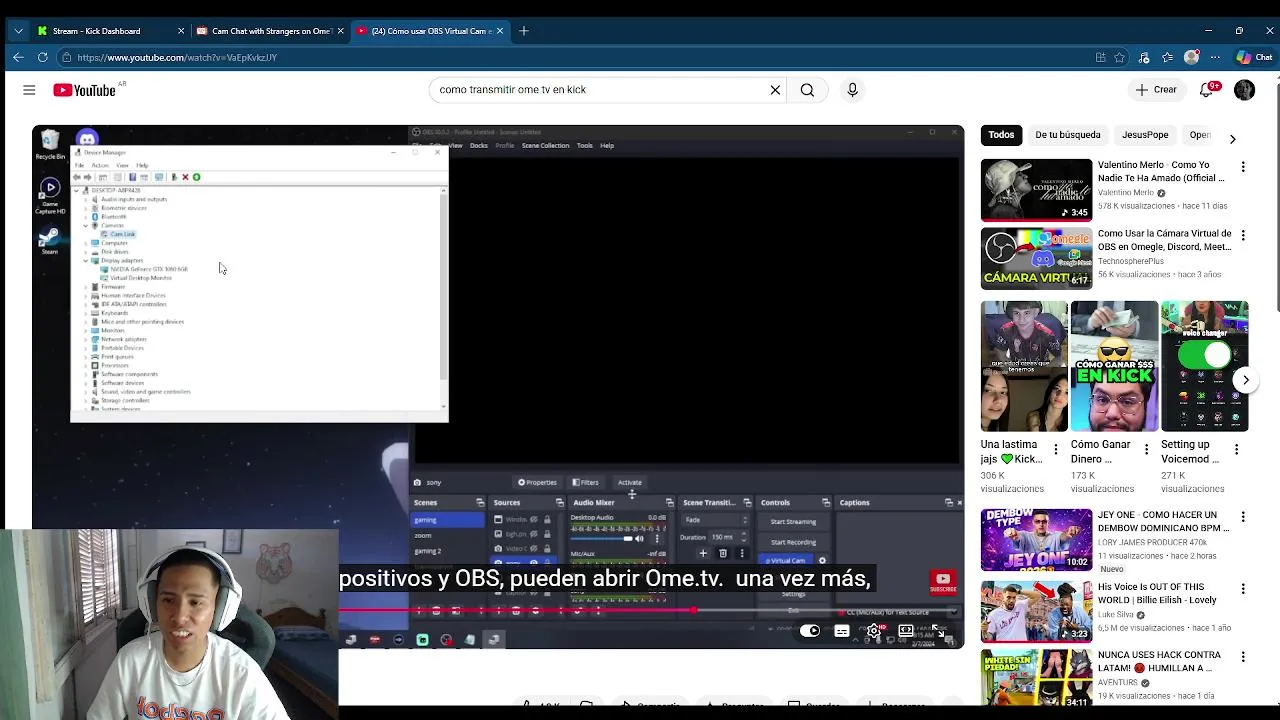Open options for Valentino Merlo video
This screenshot has height=720, width=1280.
[x=1243, y=167]
